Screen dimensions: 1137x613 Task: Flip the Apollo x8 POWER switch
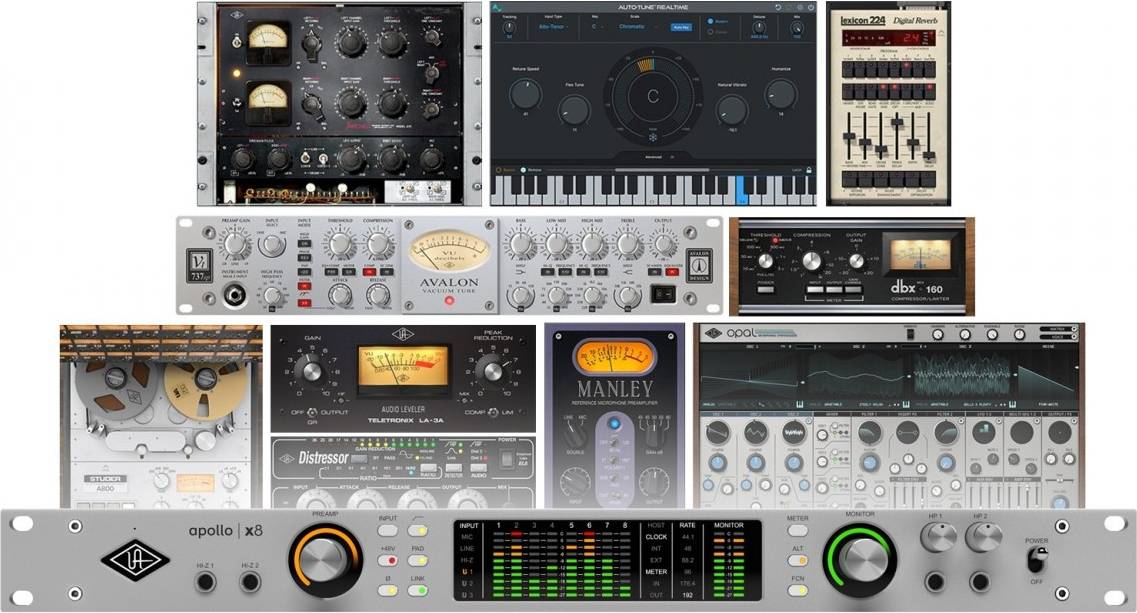(1037, 559)
